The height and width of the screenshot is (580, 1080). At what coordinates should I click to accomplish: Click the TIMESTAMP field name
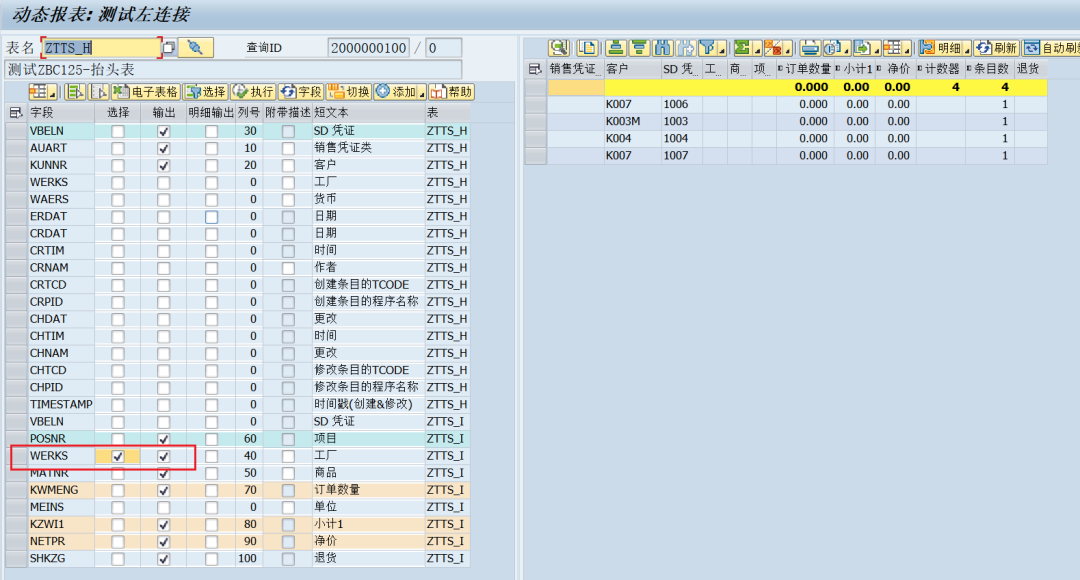(x=61, y=404)
